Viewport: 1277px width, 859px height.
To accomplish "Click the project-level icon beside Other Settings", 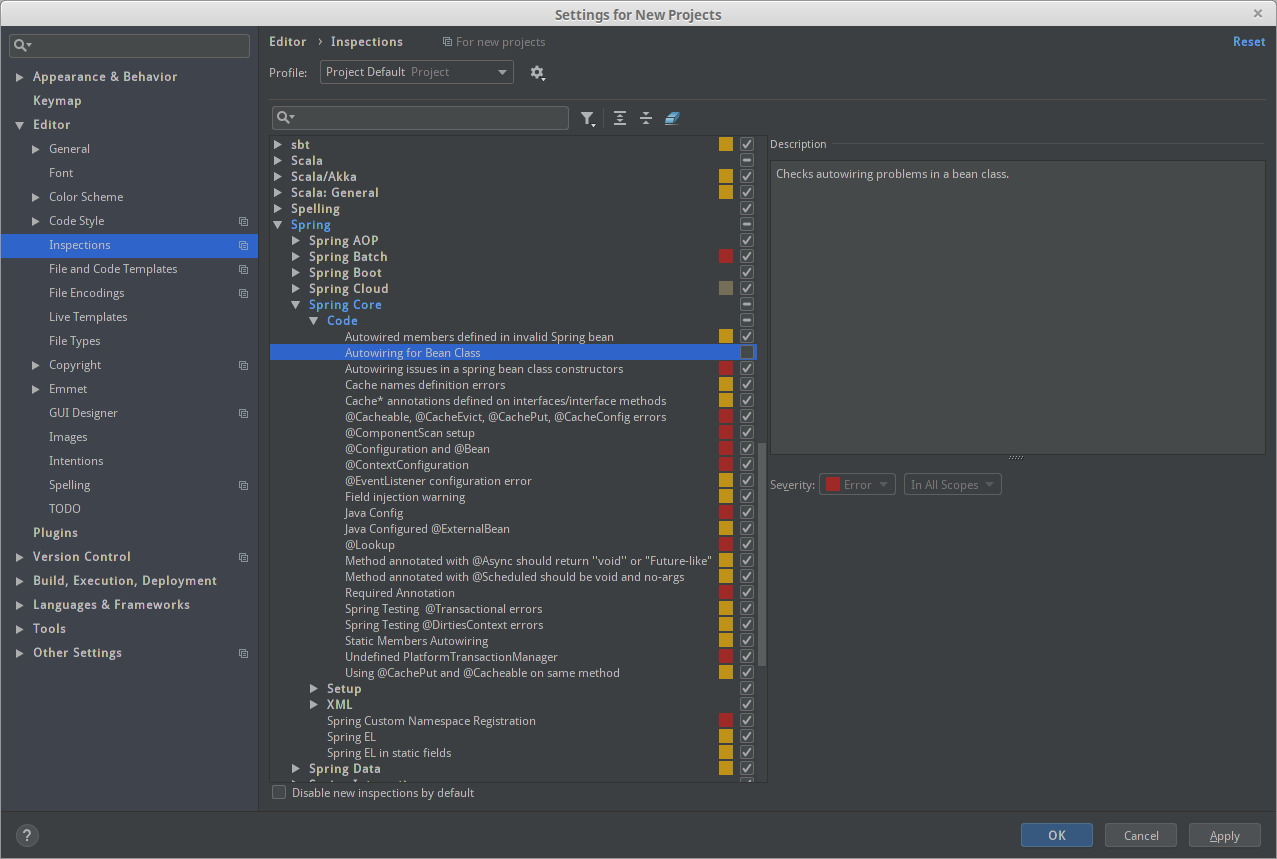I will click(243, 653).
